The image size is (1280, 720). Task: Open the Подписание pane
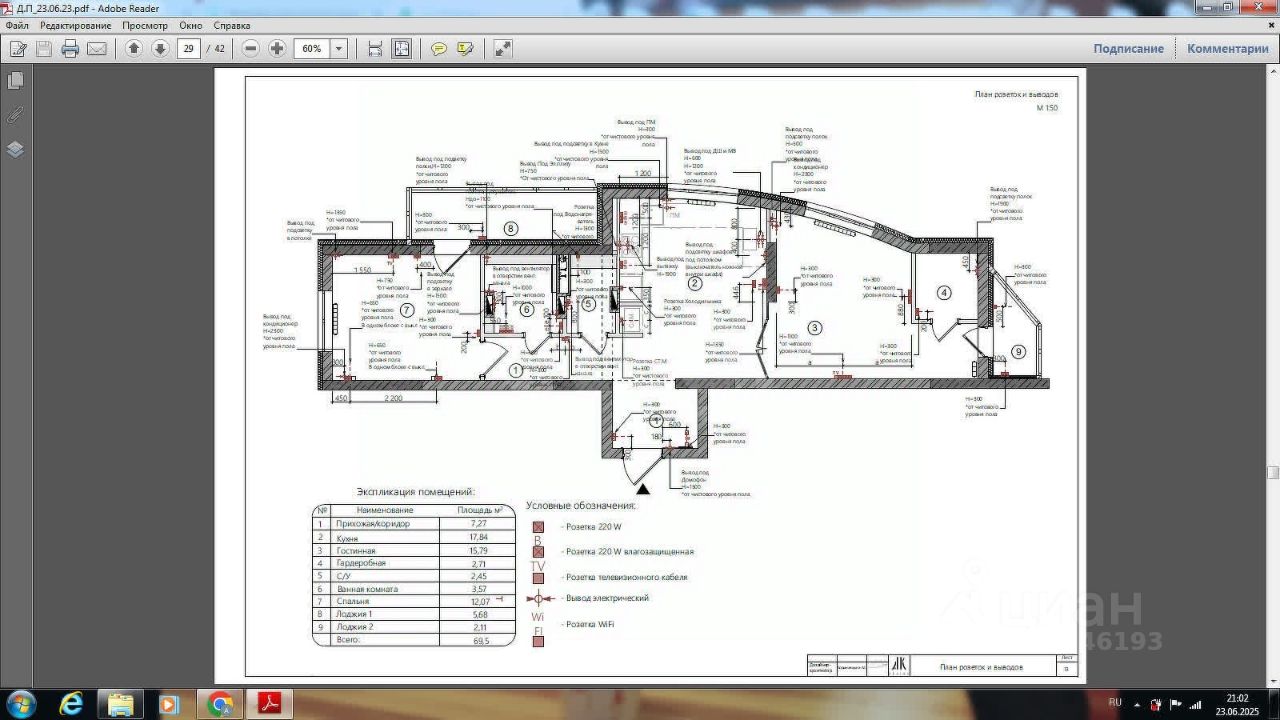[x=1128, y=49]
